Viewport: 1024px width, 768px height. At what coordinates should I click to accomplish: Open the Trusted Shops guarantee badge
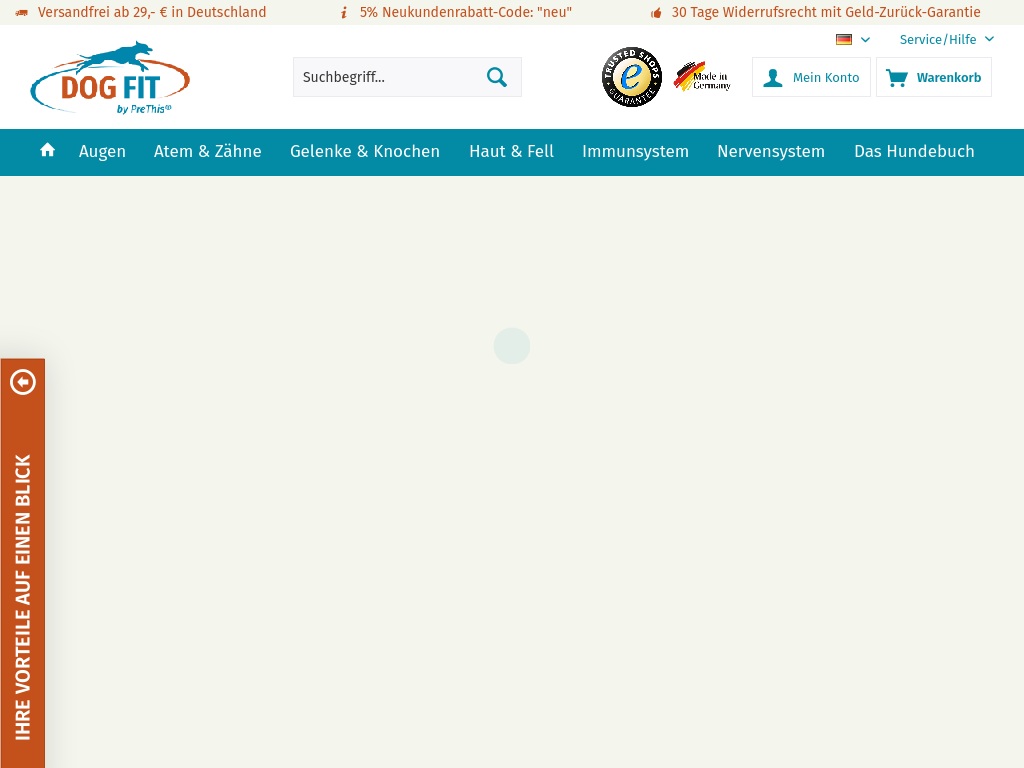click(x=631, y=77)
